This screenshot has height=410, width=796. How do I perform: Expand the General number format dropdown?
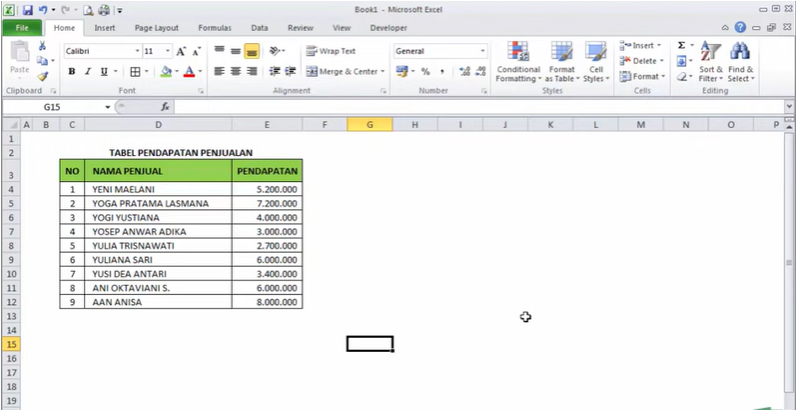click(482, 51)
